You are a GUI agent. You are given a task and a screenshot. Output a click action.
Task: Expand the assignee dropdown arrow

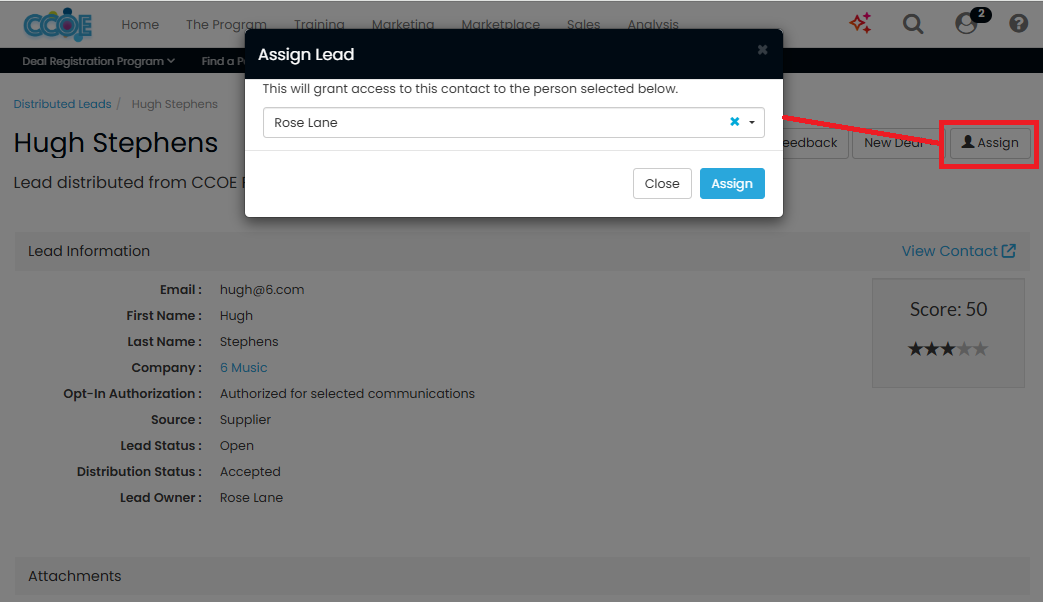[x=751, y=123]
